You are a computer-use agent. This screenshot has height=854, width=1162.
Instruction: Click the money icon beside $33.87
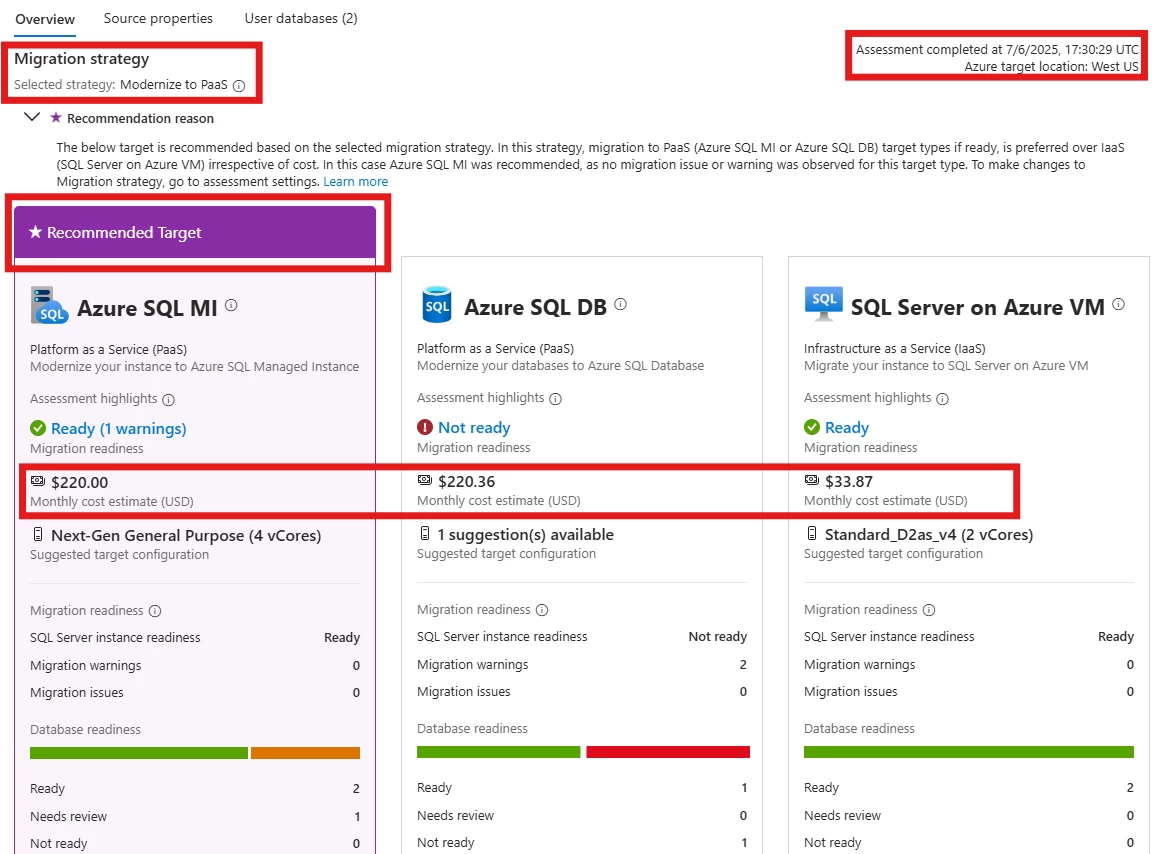click(811, 480)
